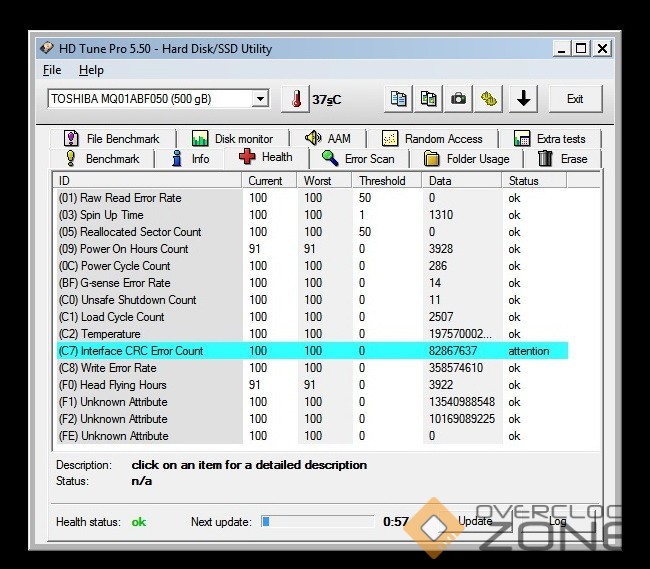650x569 pixels.
Task: Select the (01) Raw Read Error Rate row
Action: tap(311, 198)
